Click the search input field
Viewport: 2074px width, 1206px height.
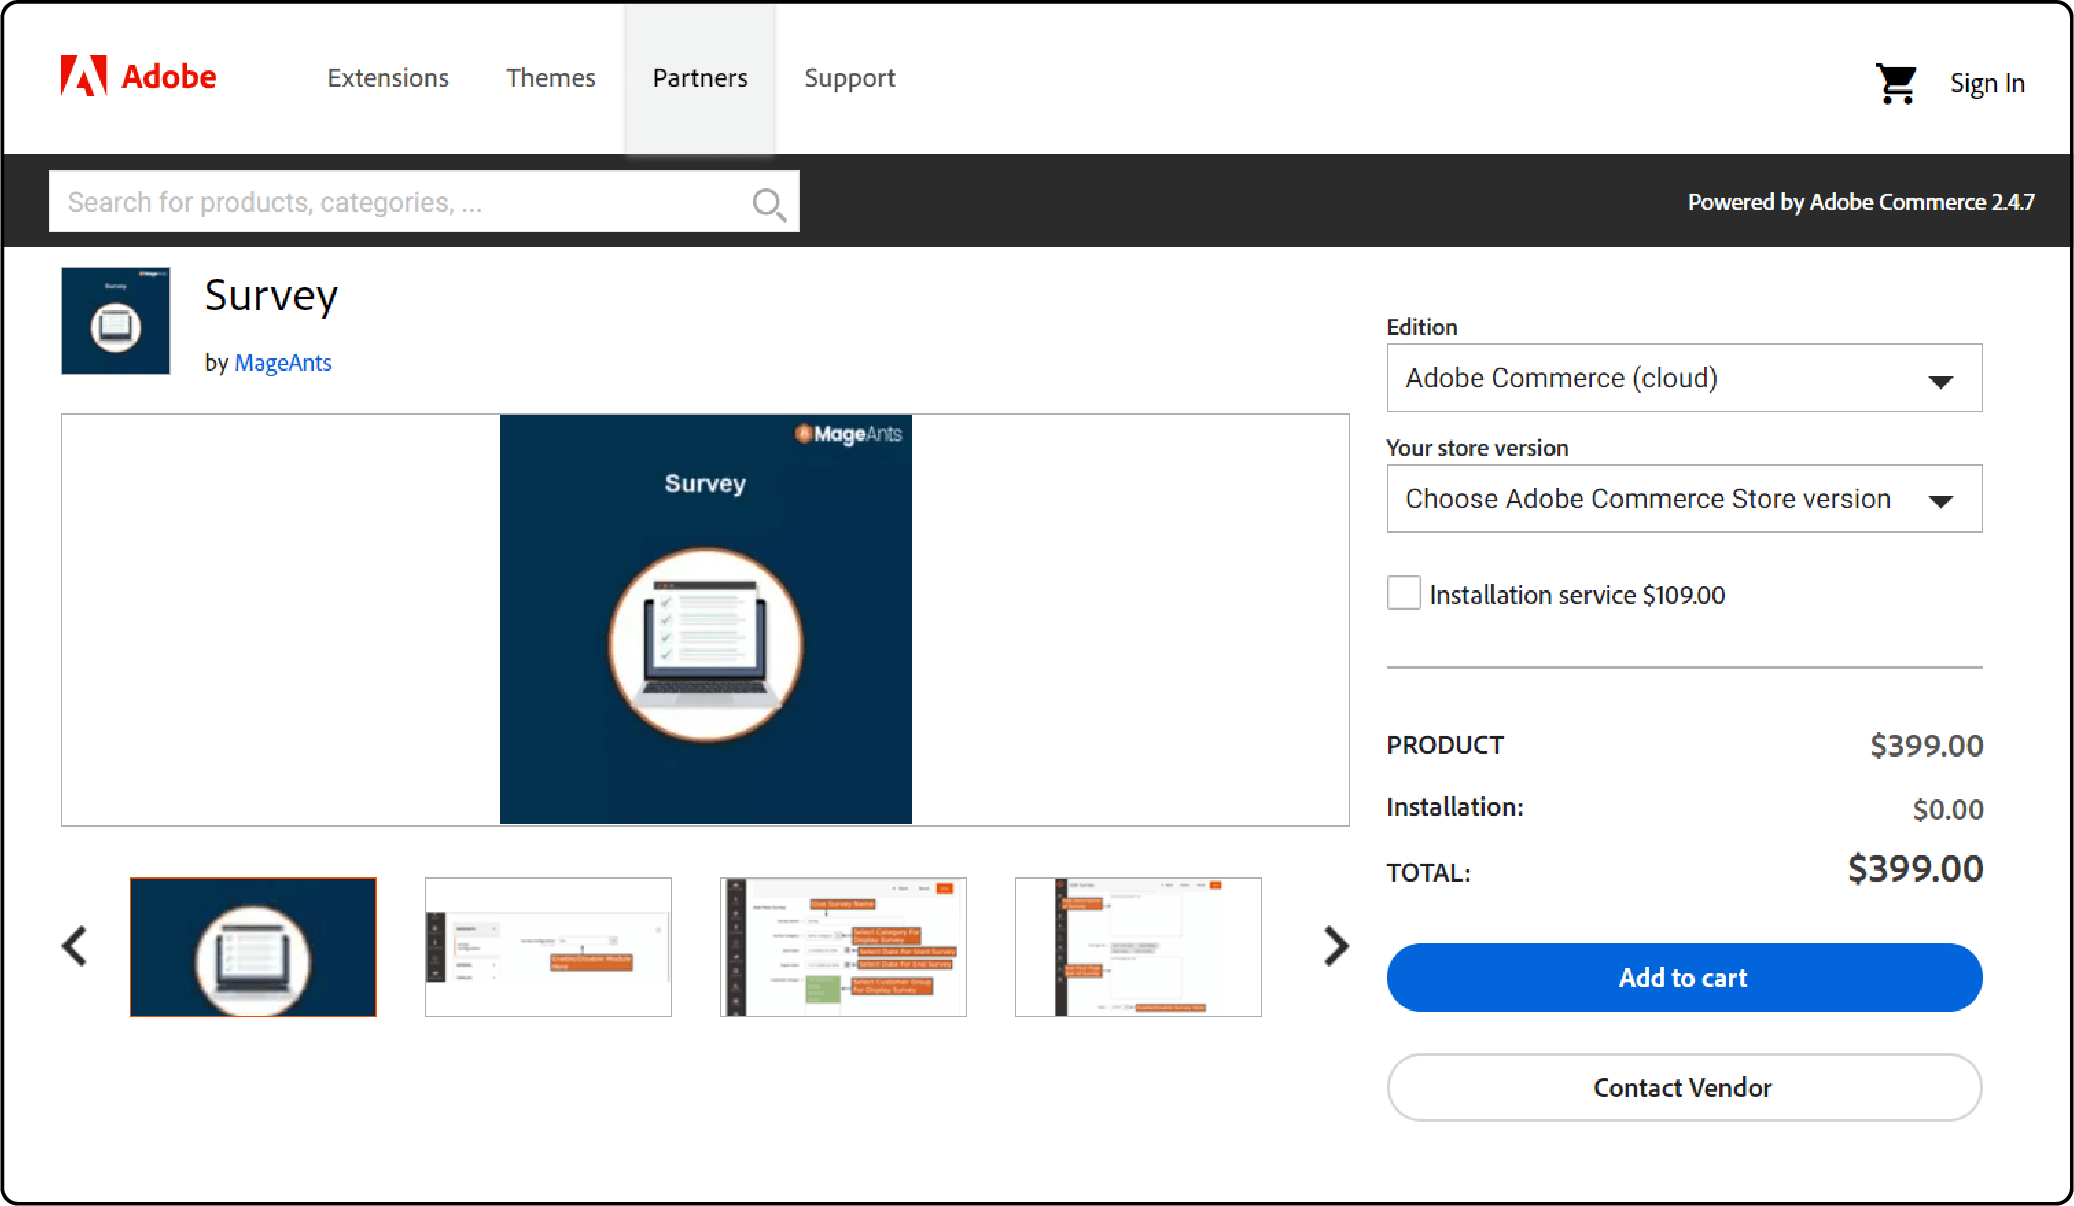[x=425, y=202]
